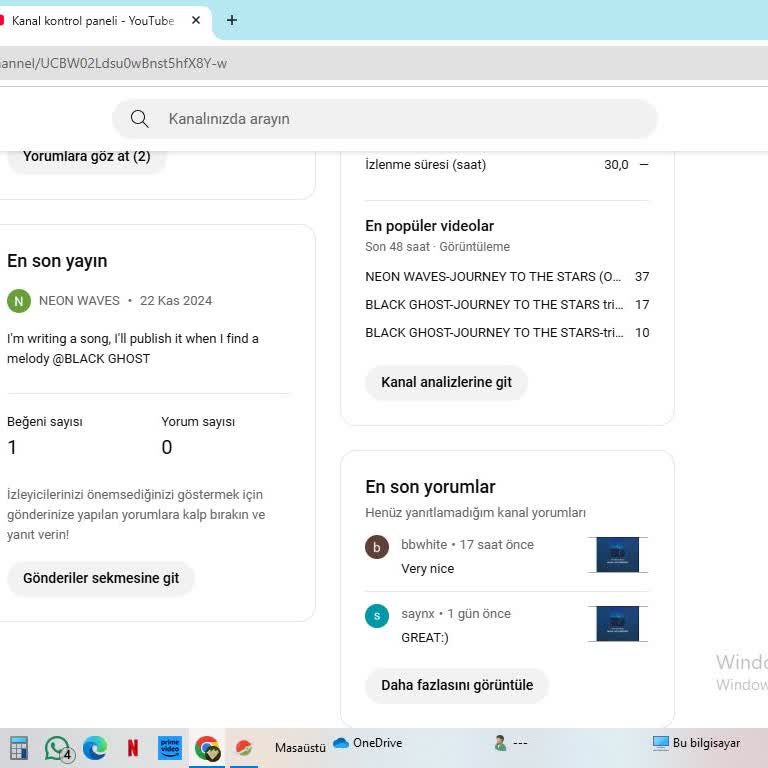This screenshot has height=768, width=768.
Task: Click bbwhite's profile avatar
Action: coord(377,547)
